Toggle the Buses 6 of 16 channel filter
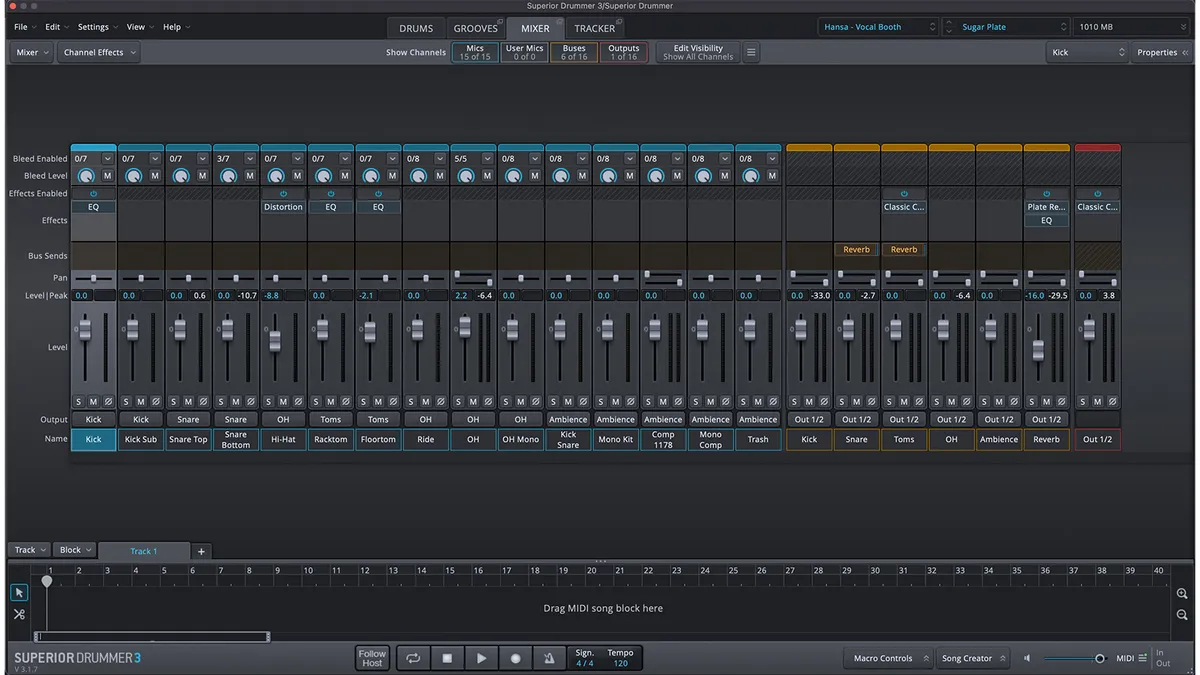1200x675 pixels. pos(574,52)
